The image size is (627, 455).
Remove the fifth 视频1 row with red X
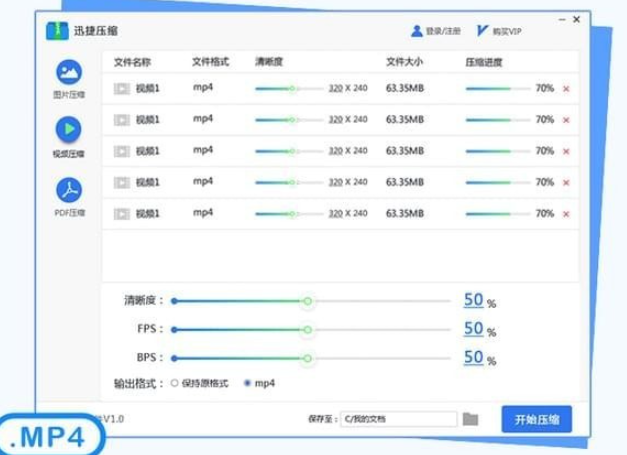tap(566, 214)
